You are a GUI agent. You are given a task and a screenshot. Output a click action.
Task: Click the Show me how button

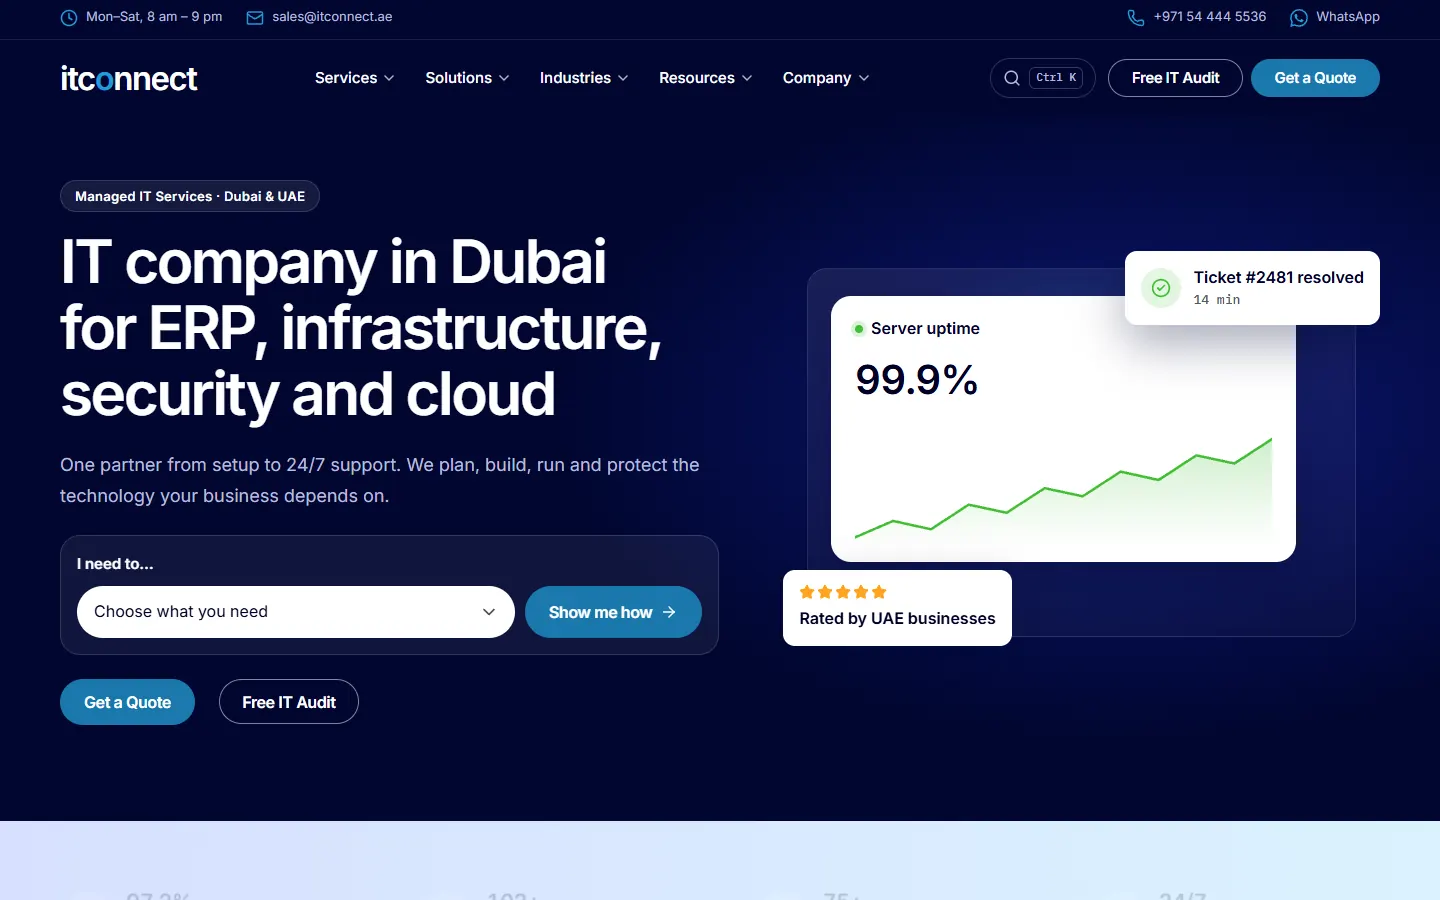[x=613, y=612]
